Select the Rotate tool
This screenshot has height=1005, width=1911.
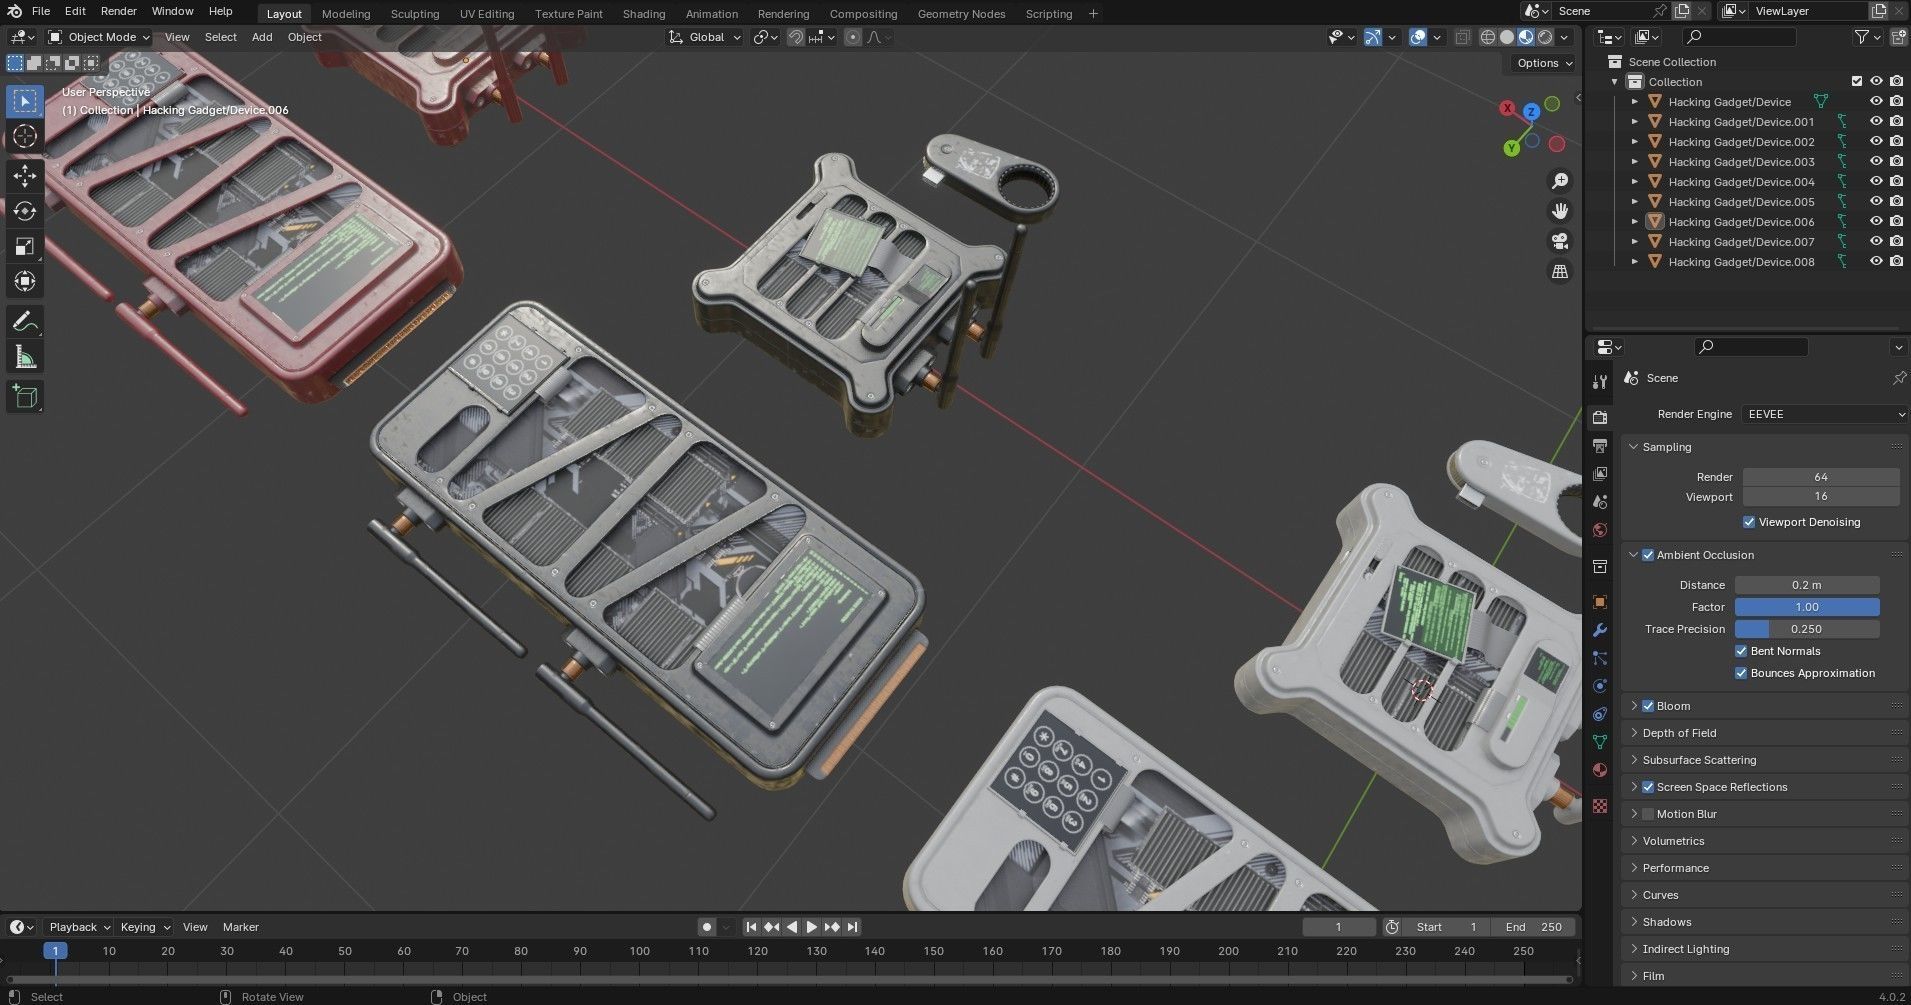pos(25,211)
